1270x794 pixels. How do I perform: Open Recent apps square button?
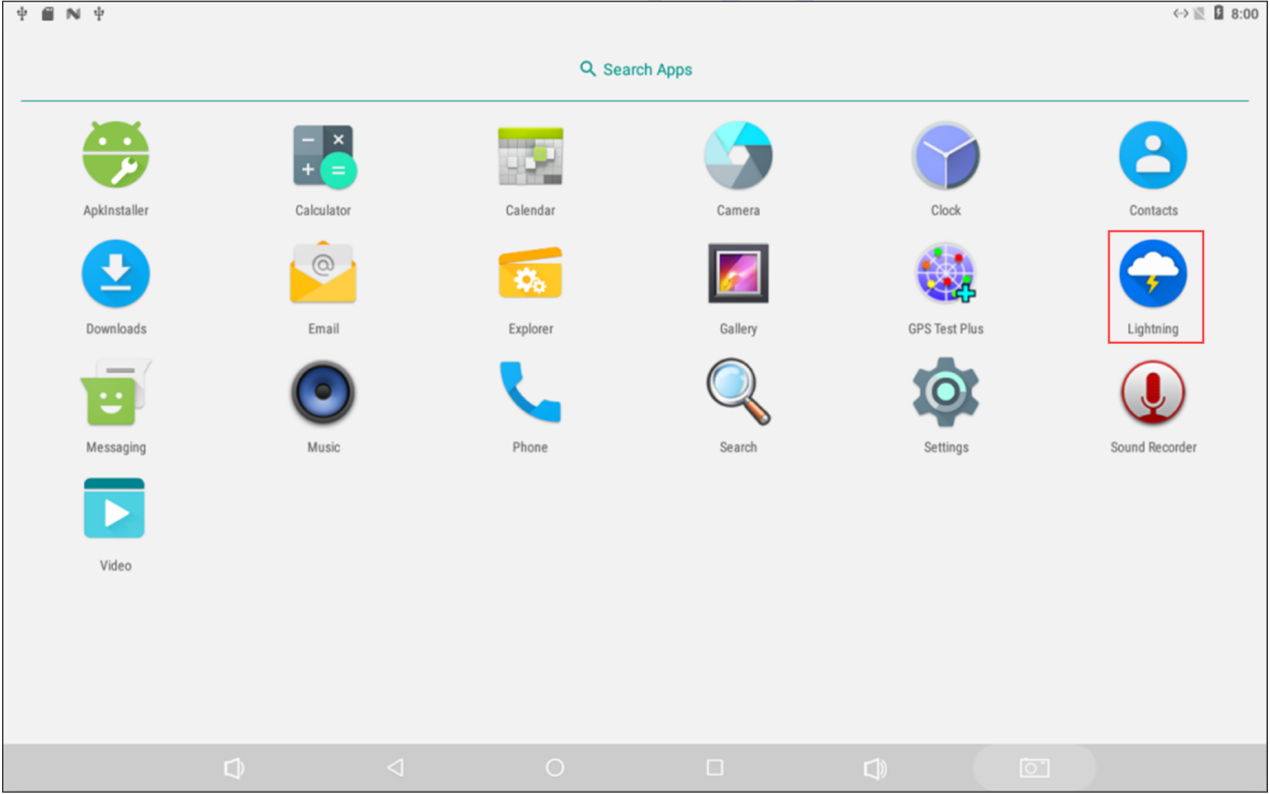[714, 768]
